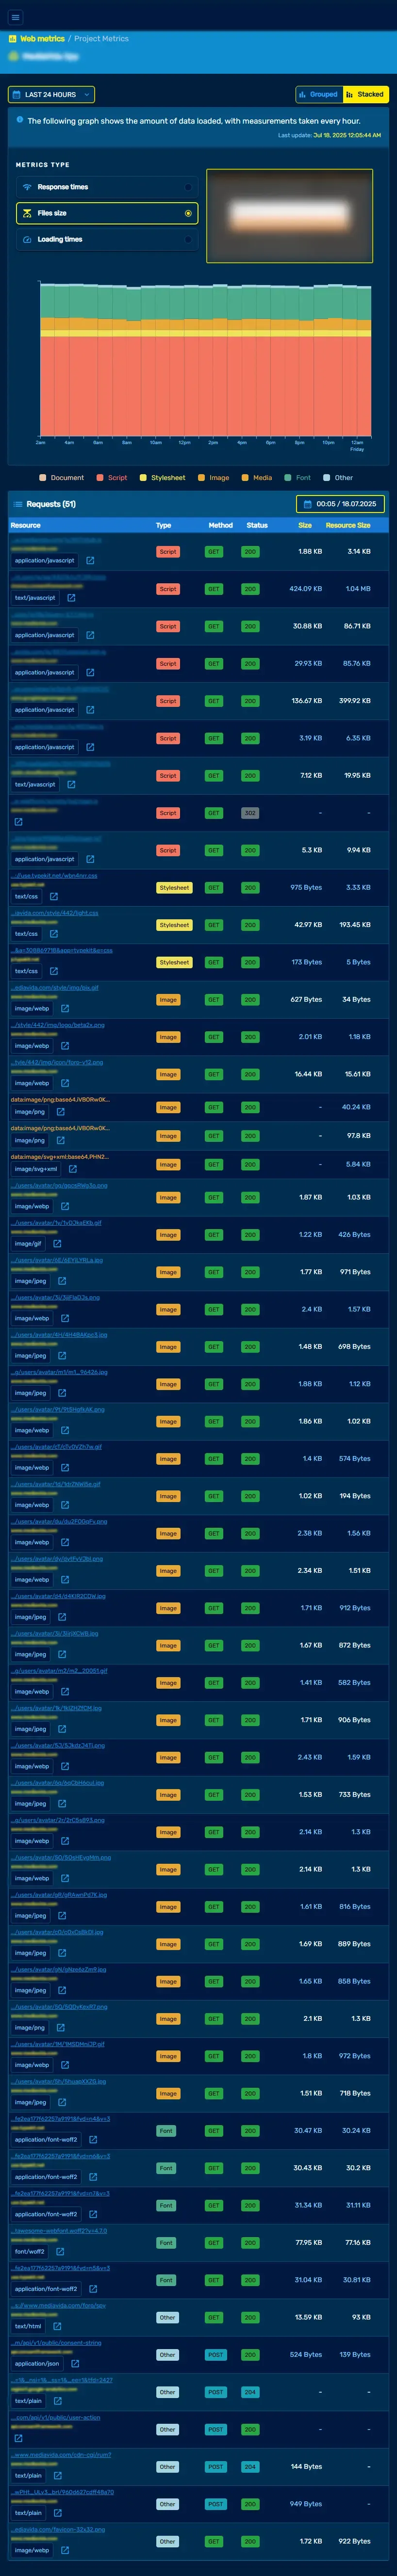The height and width of the screenshot is (2576, 397).
Task: Open external link icon in the 30.88 KB script row
Action: coord(90,635)
